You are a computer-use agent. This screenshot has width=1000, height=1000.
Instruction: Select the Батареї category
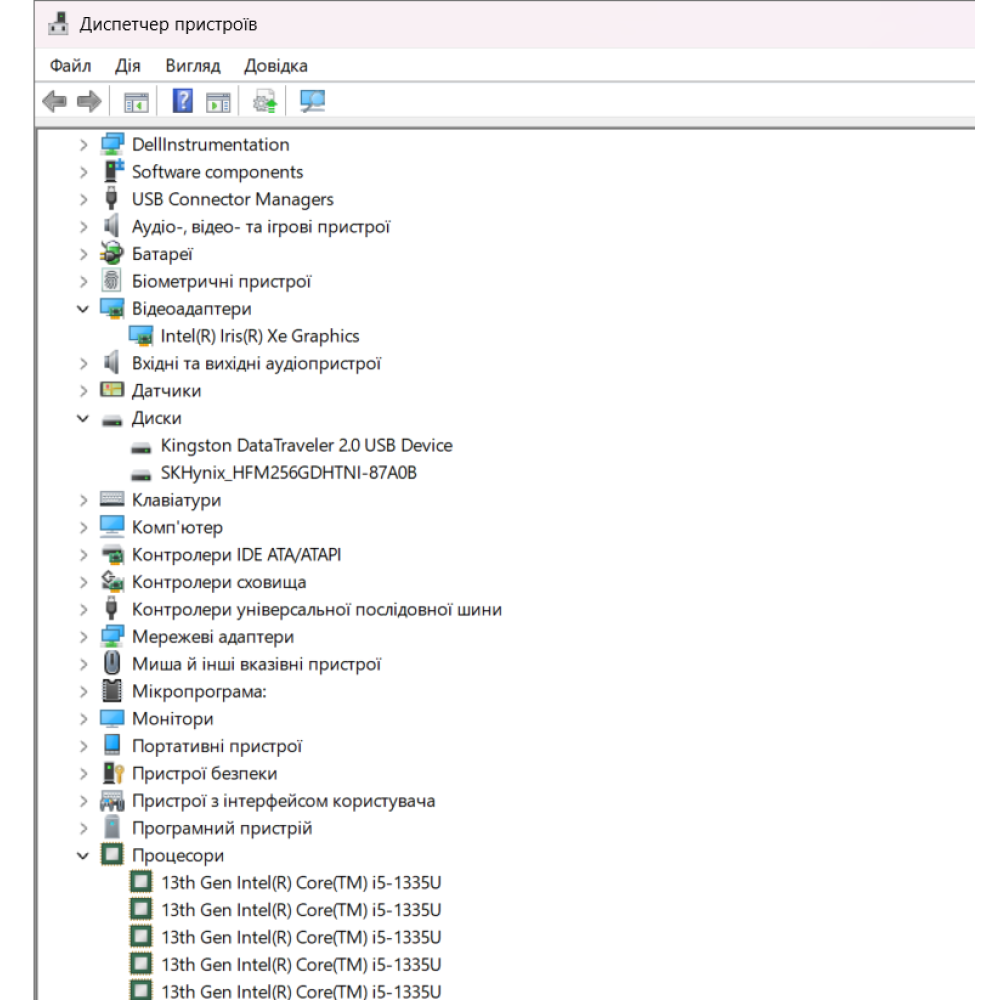(x=162, y=254)
